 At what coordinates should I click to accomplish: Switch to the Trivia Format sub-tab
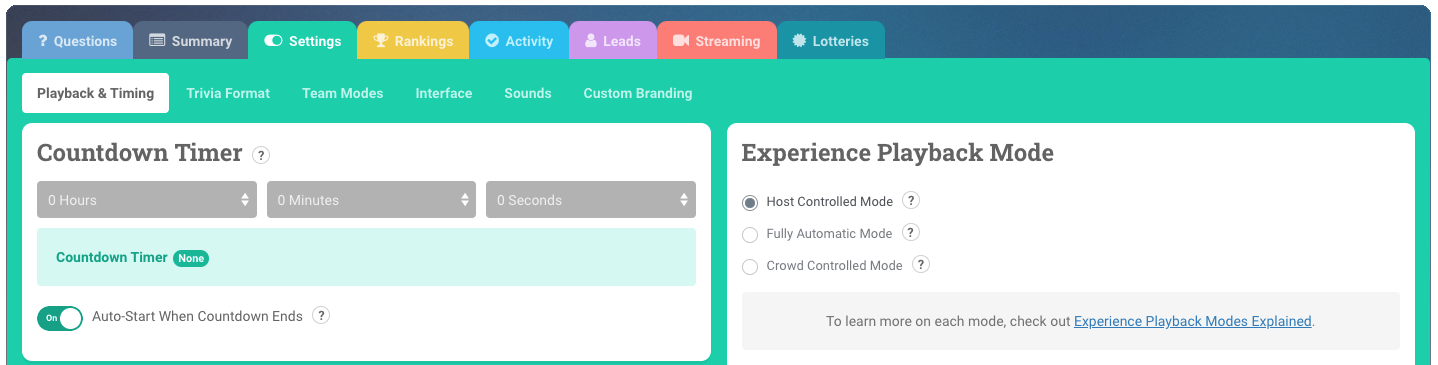tap(228, 93)
